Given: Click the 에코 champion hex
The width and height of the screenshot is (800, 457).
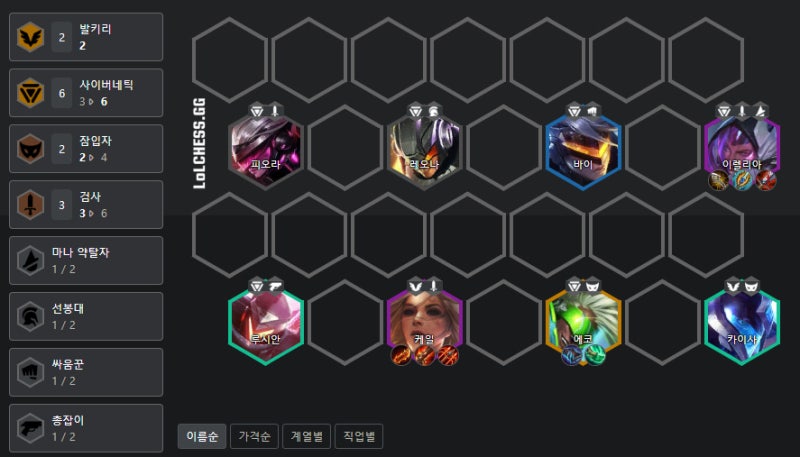Looking at the screenshot, I should pos(583,322).
